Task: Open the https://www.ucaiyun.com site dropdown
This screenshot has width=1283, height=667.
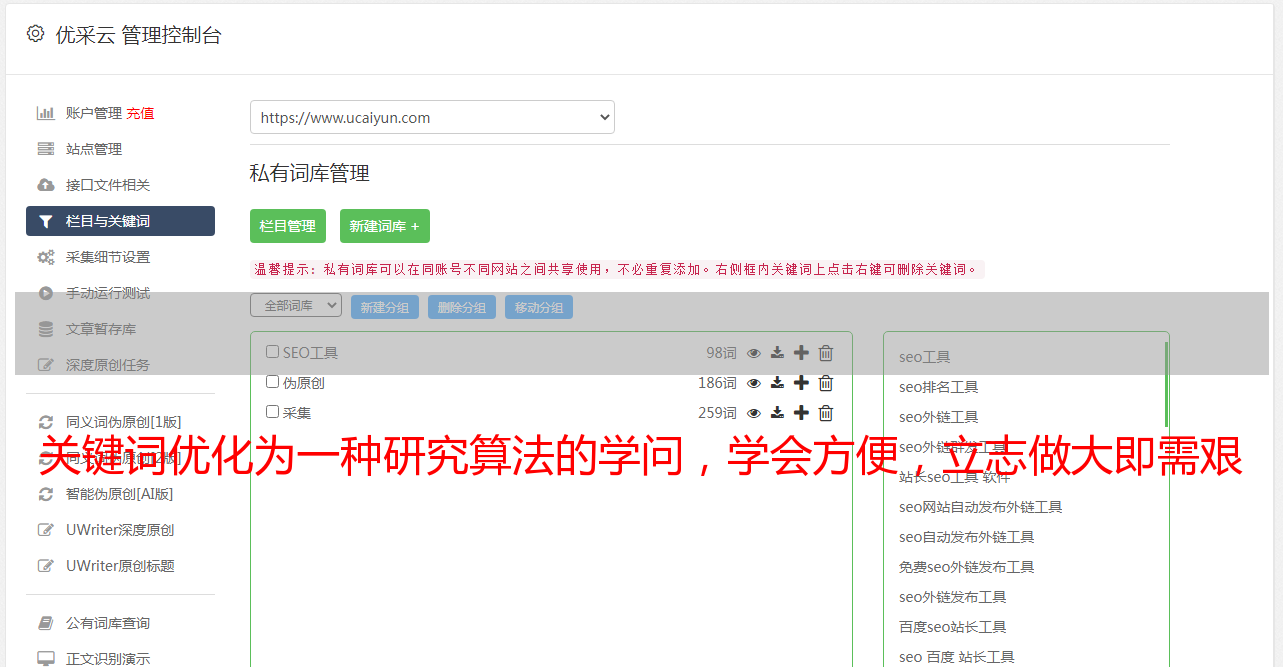Action: pyautogui.click(x=432, y=117)
